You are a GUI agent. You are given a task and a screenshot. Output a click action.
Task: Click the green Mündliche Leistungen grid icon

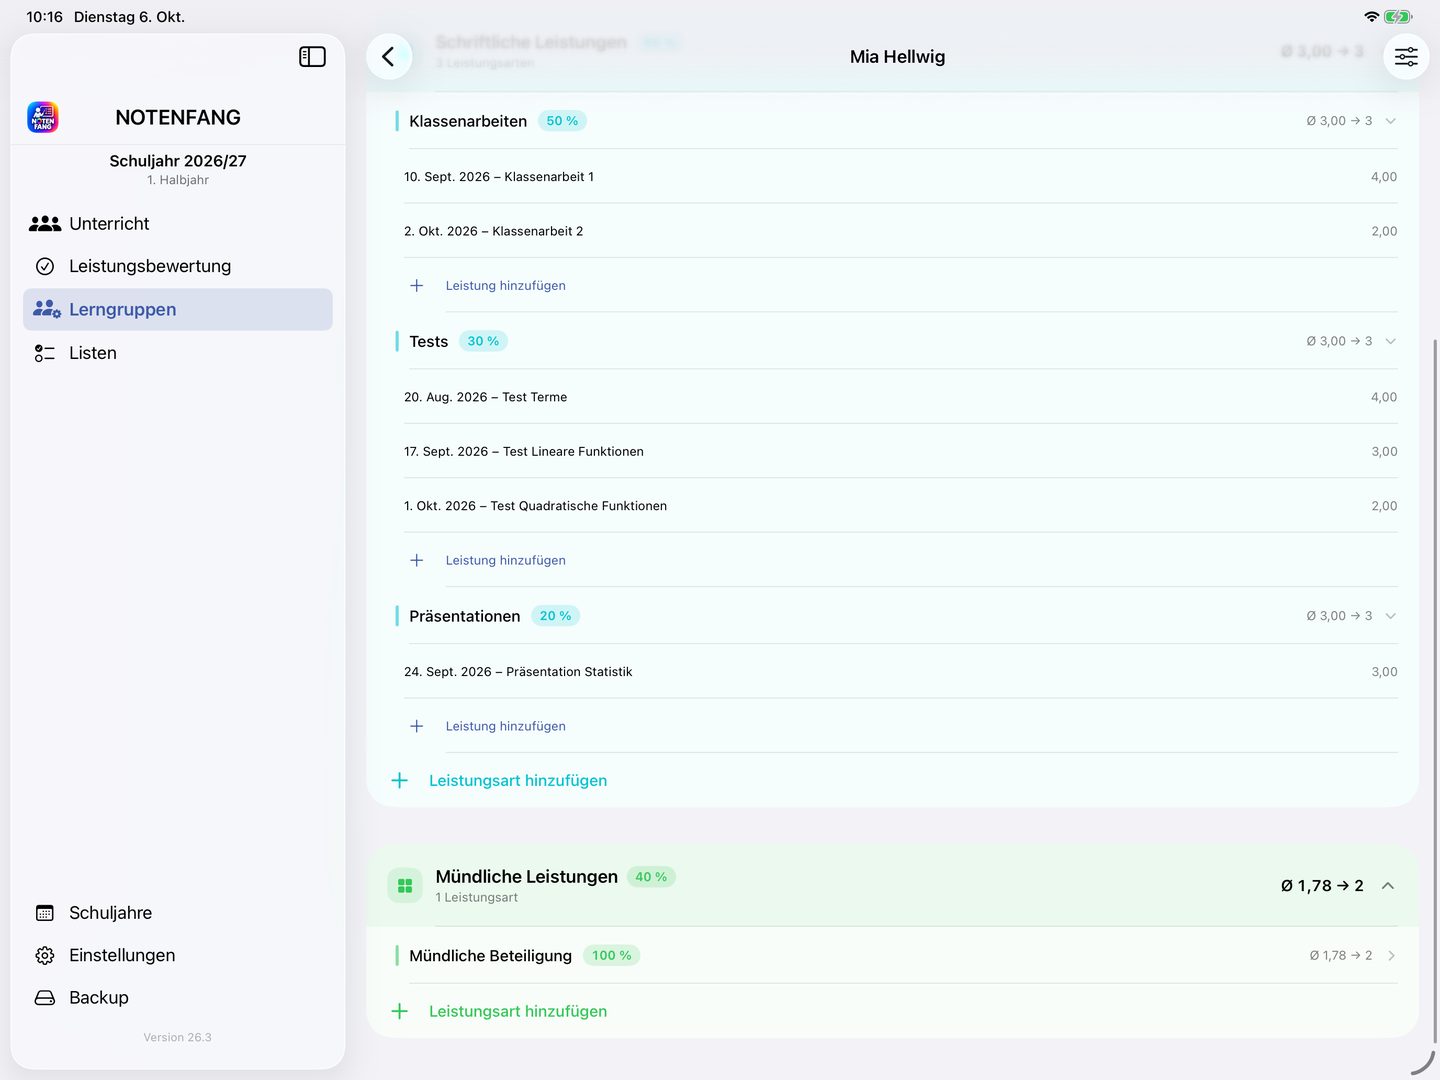pyautogui.click(x=405, y=885)
